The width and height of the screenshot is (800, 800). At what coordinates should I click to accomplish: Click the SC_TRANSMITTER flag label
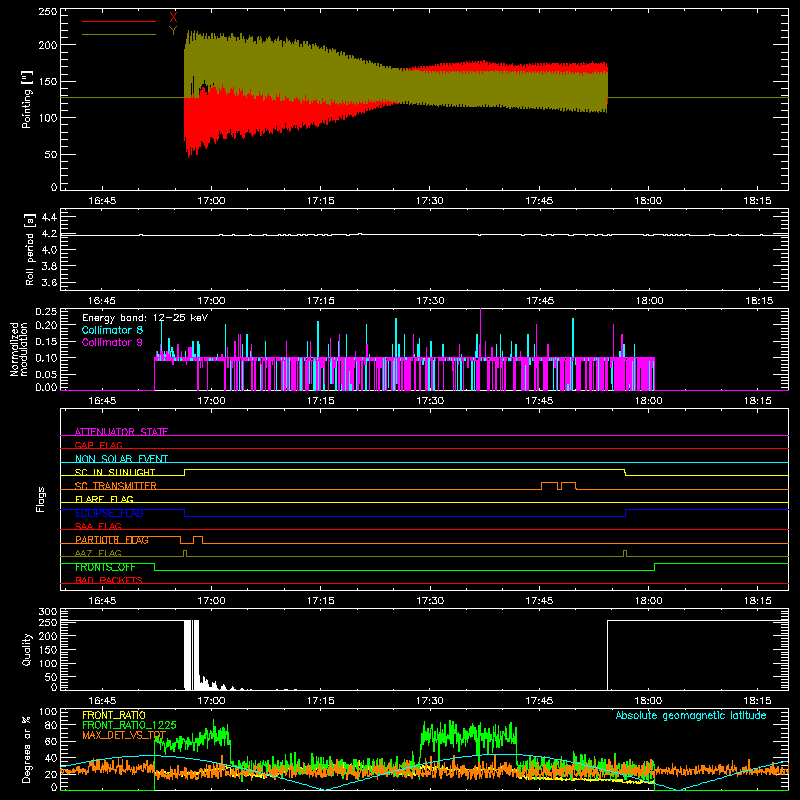point(116,486)
